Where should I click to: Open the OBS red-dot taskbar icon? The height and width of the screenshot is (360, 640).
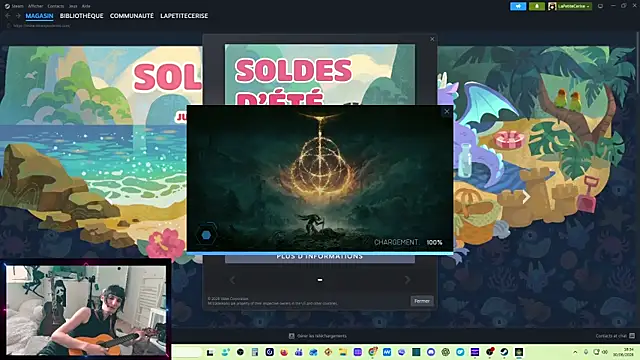point(489,352)
